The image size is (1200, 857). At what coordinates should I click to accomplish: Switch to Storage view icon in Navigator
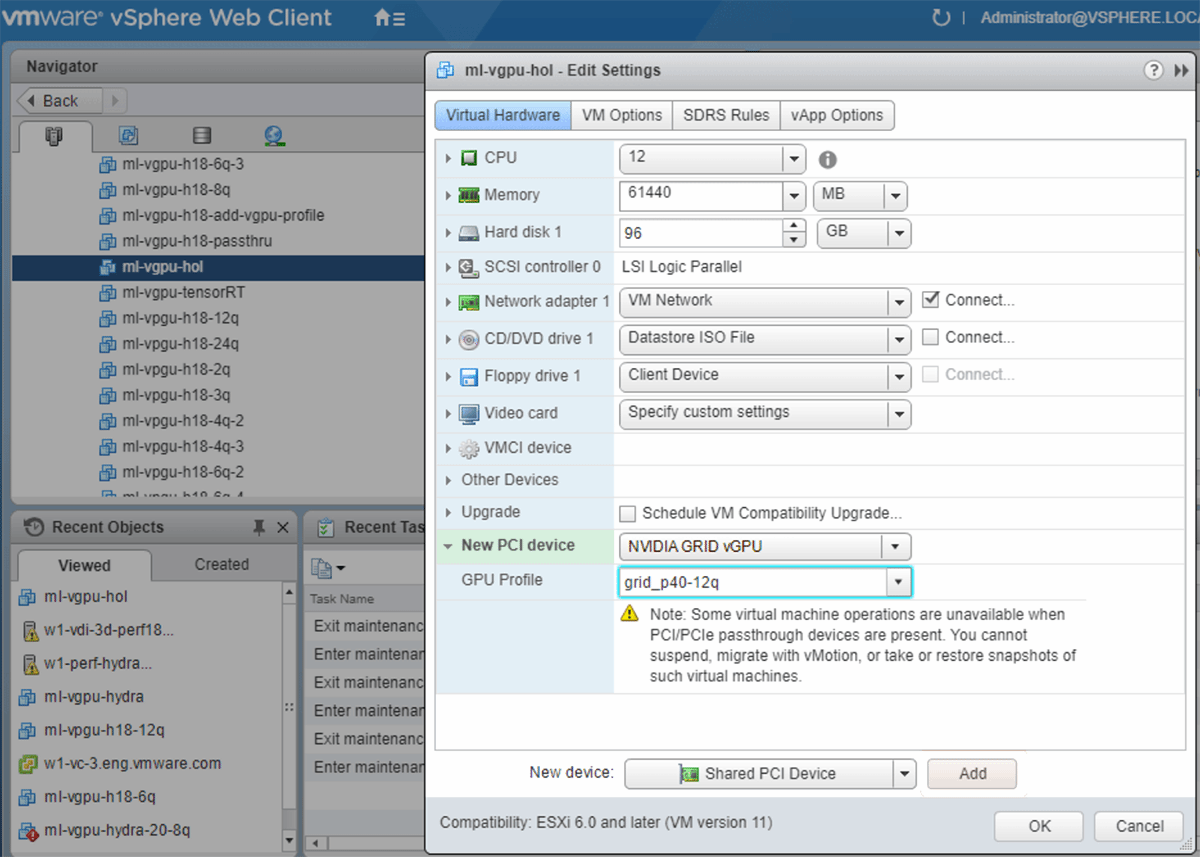(x=201, y=136)
